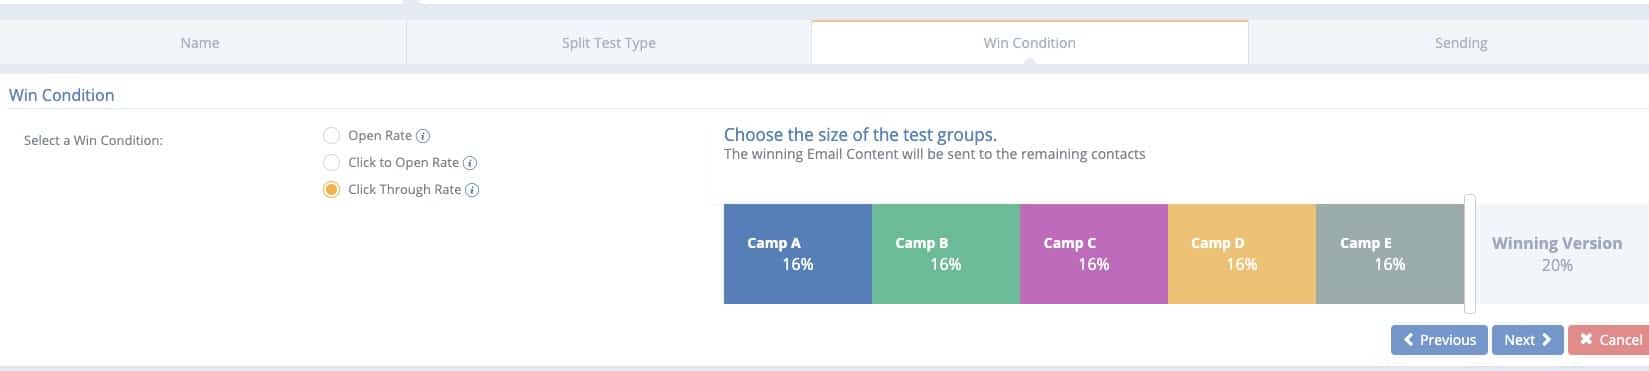Image resolution: width=1649 pixels, height=371 pixels.
Task: Click the purple Camp C segment
Action: click(1094, 254)
